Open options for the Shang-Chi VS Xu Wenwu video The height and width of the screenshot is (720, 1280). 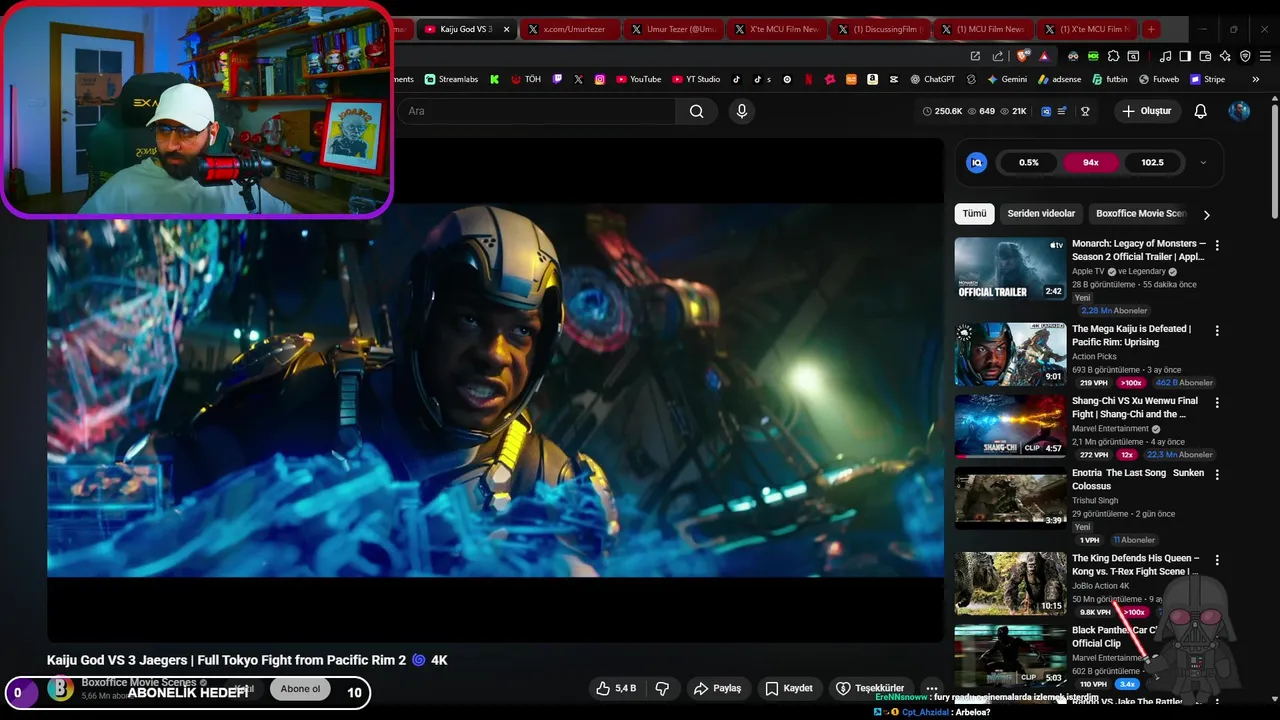click(x=1217, y=402)
